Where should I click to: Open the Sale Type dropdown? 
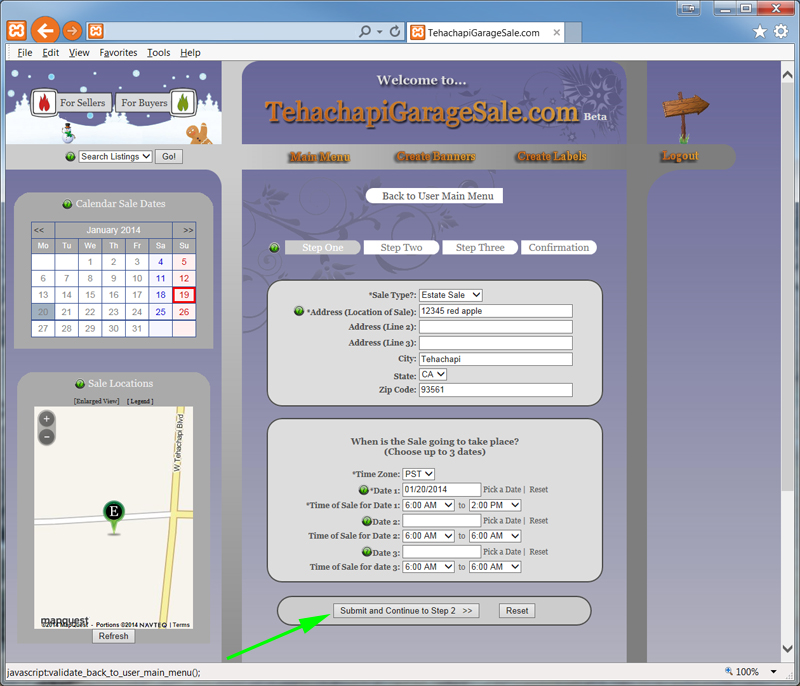[x=451, y=295]
